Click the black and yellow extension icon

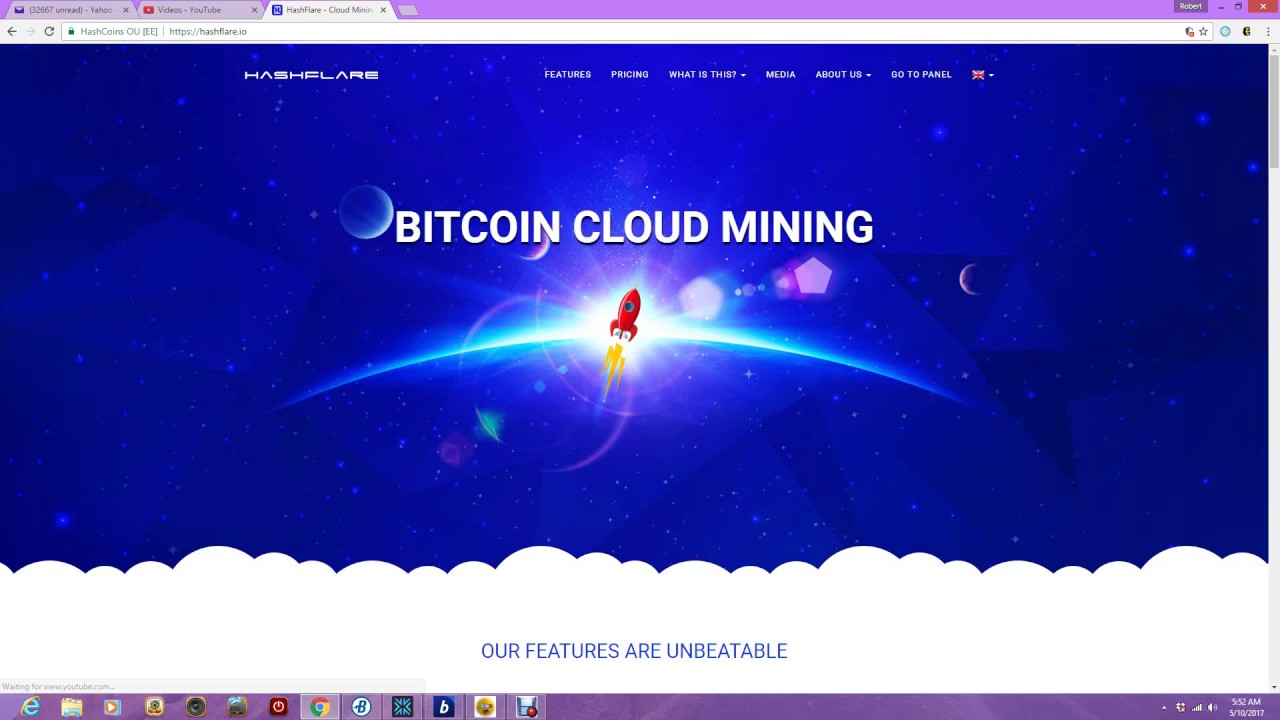coord(1246,31)
